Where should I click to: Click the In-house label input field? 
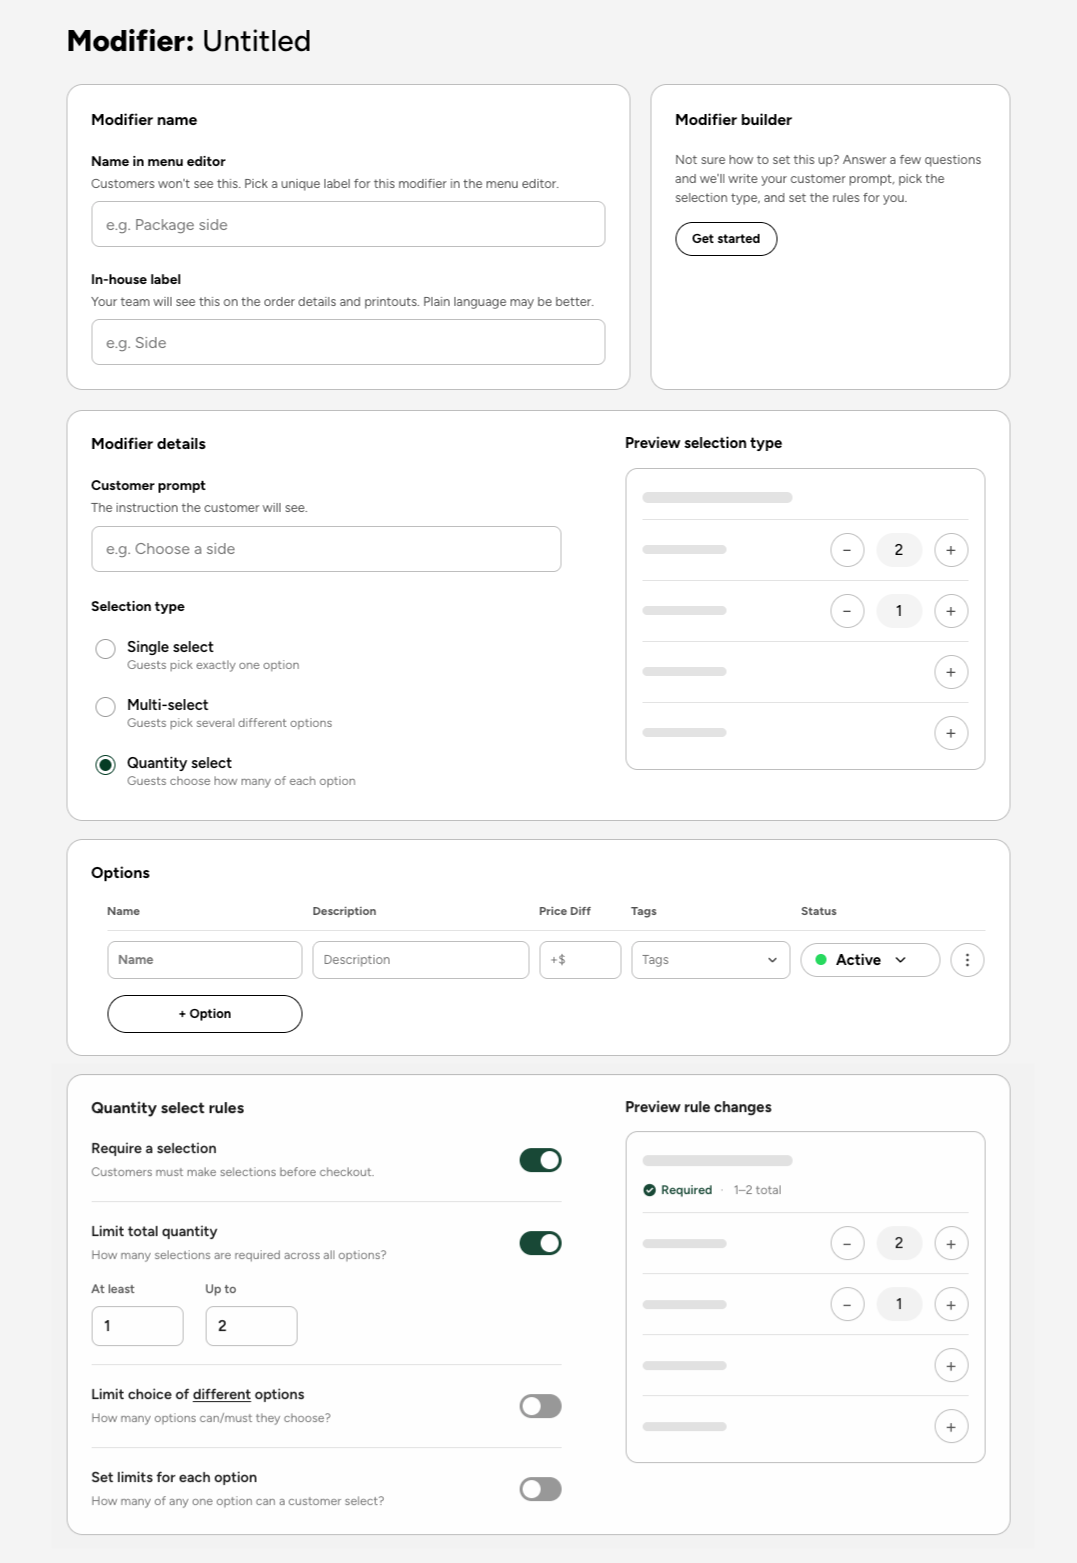[x=348, y=342]
